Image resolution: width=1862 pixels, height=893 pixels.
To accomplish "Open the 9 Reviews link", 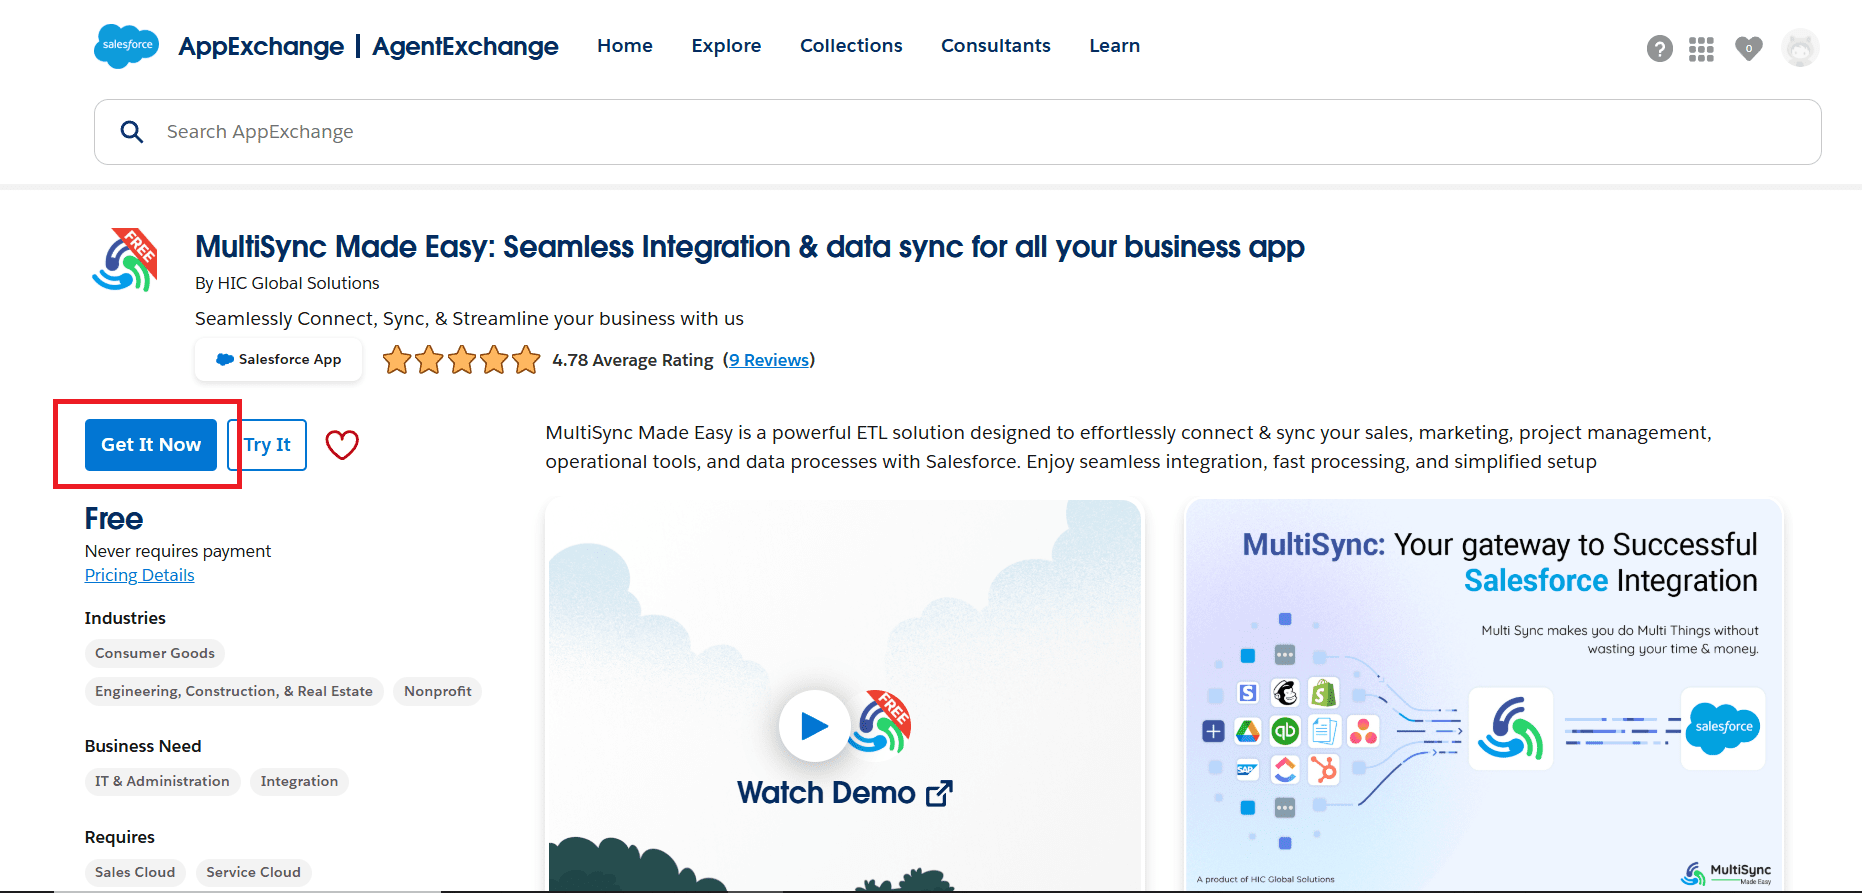I will pyautogui.click(x=768, y=360).
